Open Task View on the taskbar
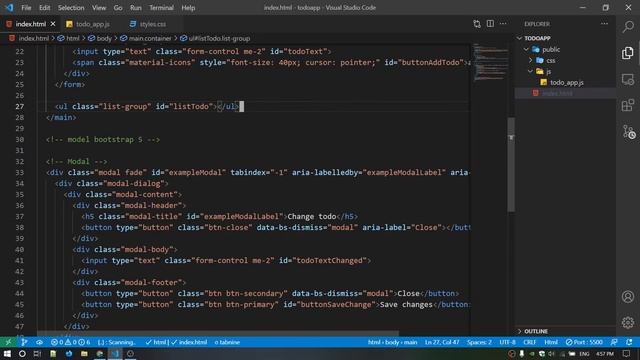The image size is (640, 360). (x=37, y=354)
